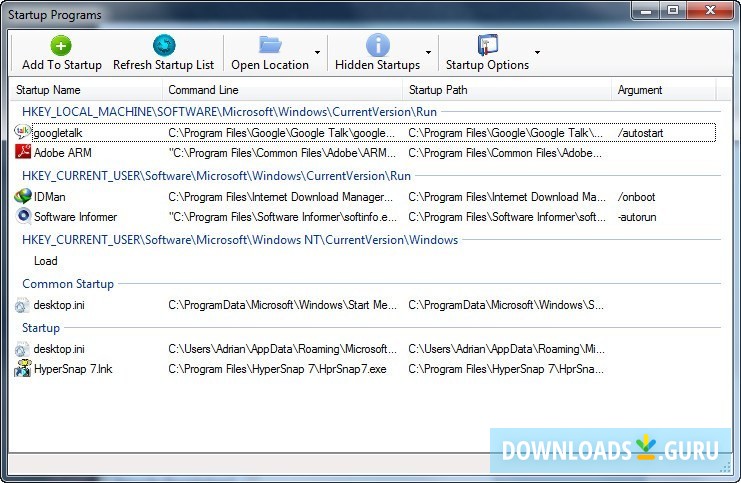The width and height of the screenshot is (741, 483).
Task: Click the Refresh Startup List label
Action: [x=164, y=65]
